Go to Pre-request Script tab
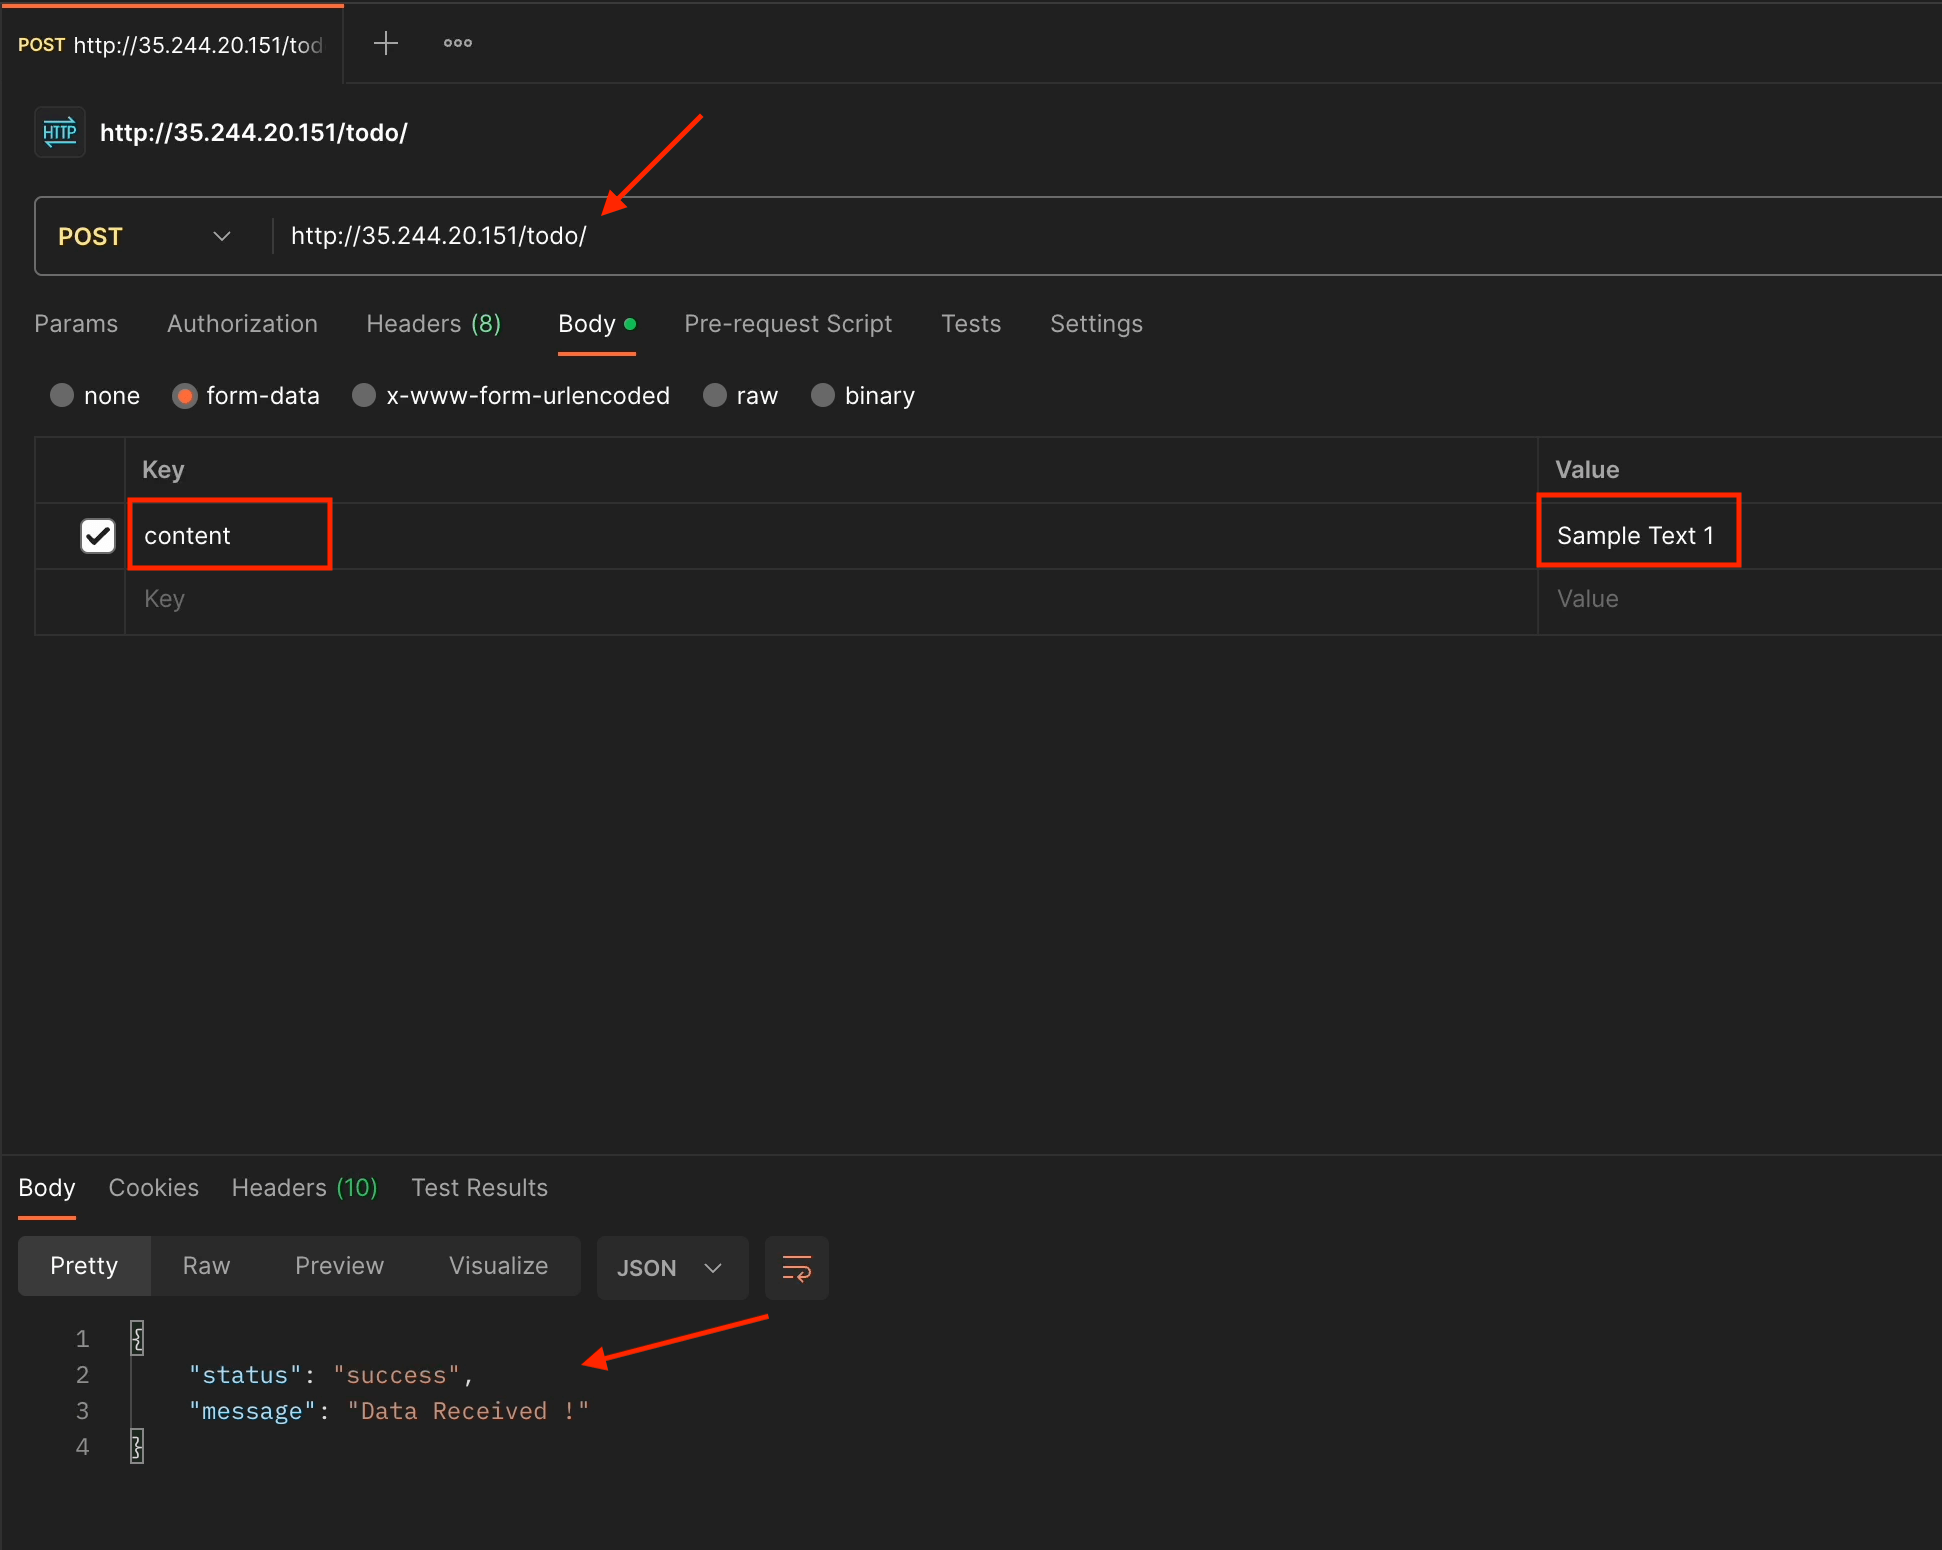The width and height of the screenshot is (1942, 1550). 787,324
